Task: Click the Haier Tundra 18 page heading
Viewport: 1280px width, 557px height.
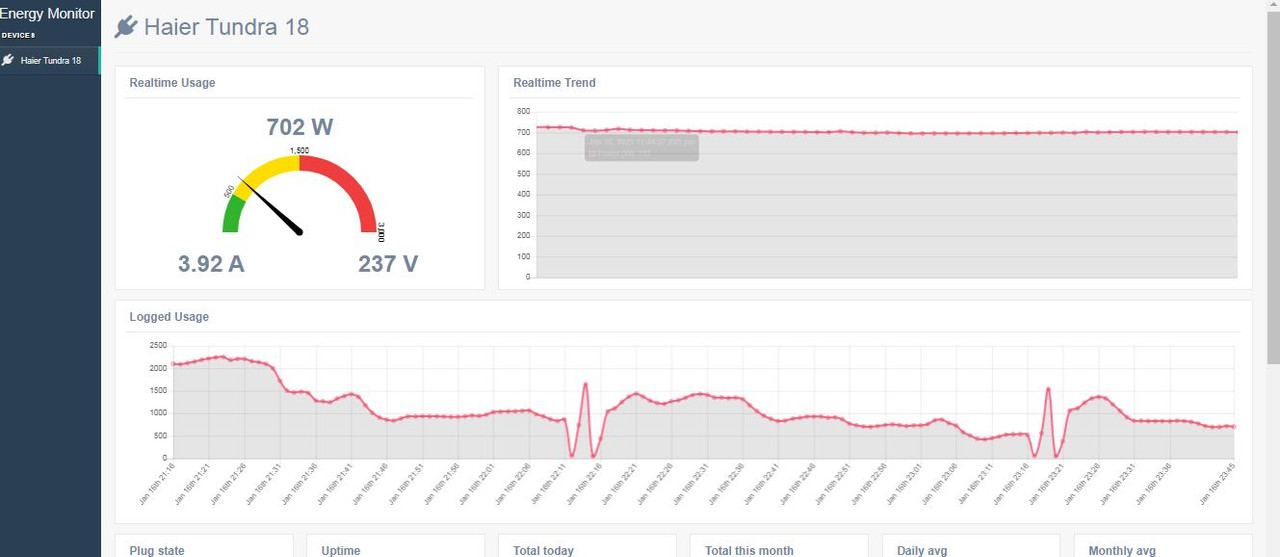Action: coord(226,27)
